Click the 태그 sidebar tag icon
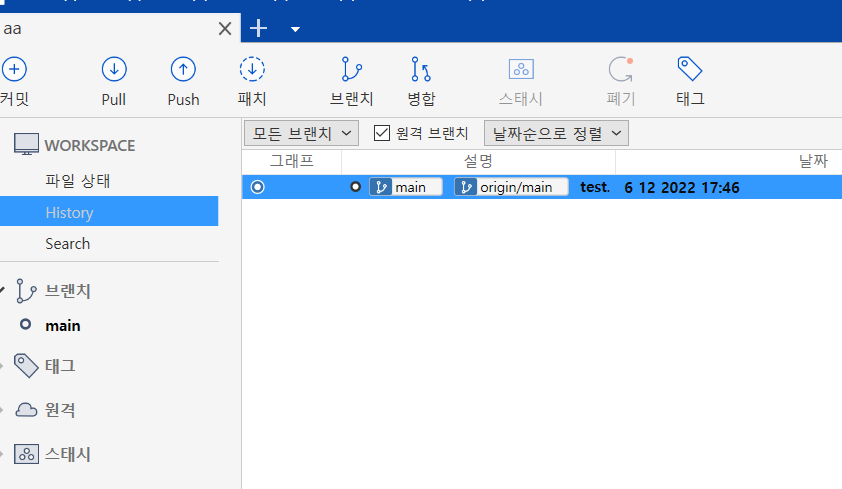 coord(26,366)
